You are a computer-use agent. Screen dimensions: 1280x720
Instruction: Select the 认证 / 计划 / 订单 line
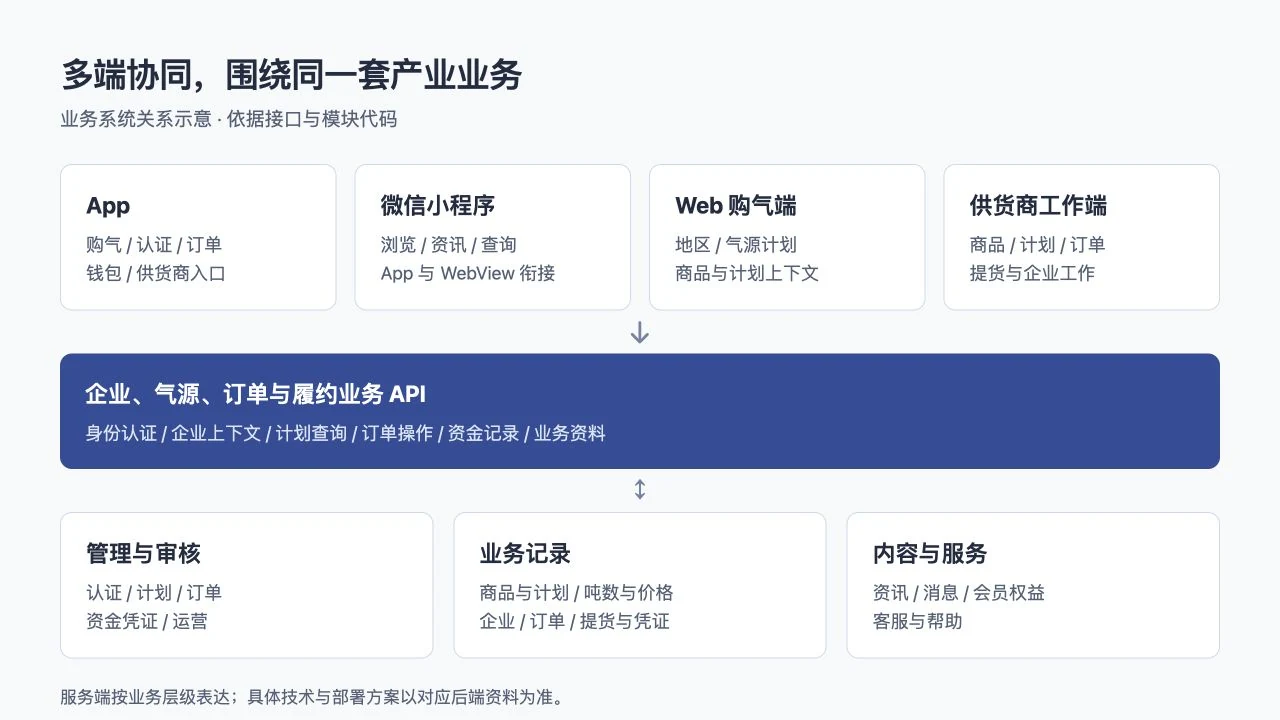coord(154,593)
